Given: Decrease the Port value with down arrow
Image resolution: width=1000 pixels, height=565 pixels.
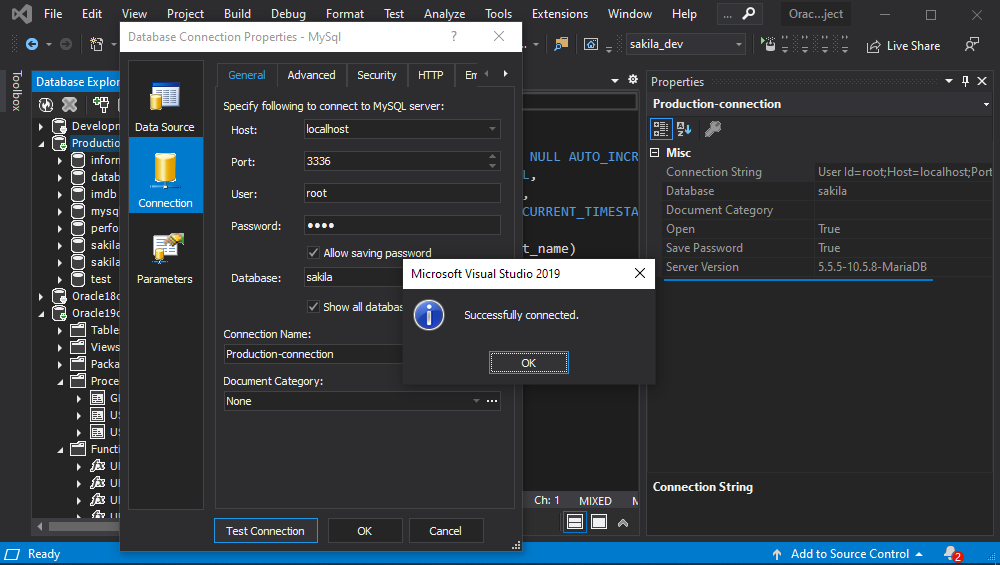Looking at the screenshot, I should [492, 166].
